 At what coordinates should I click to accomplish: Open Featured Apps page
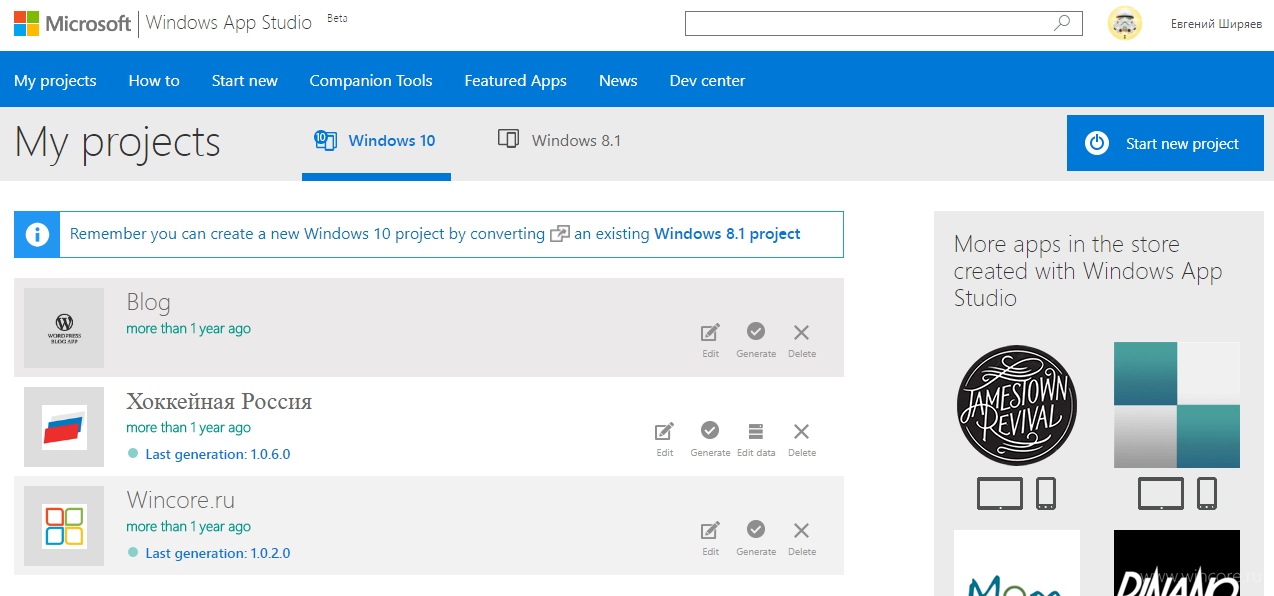(516, 81)
